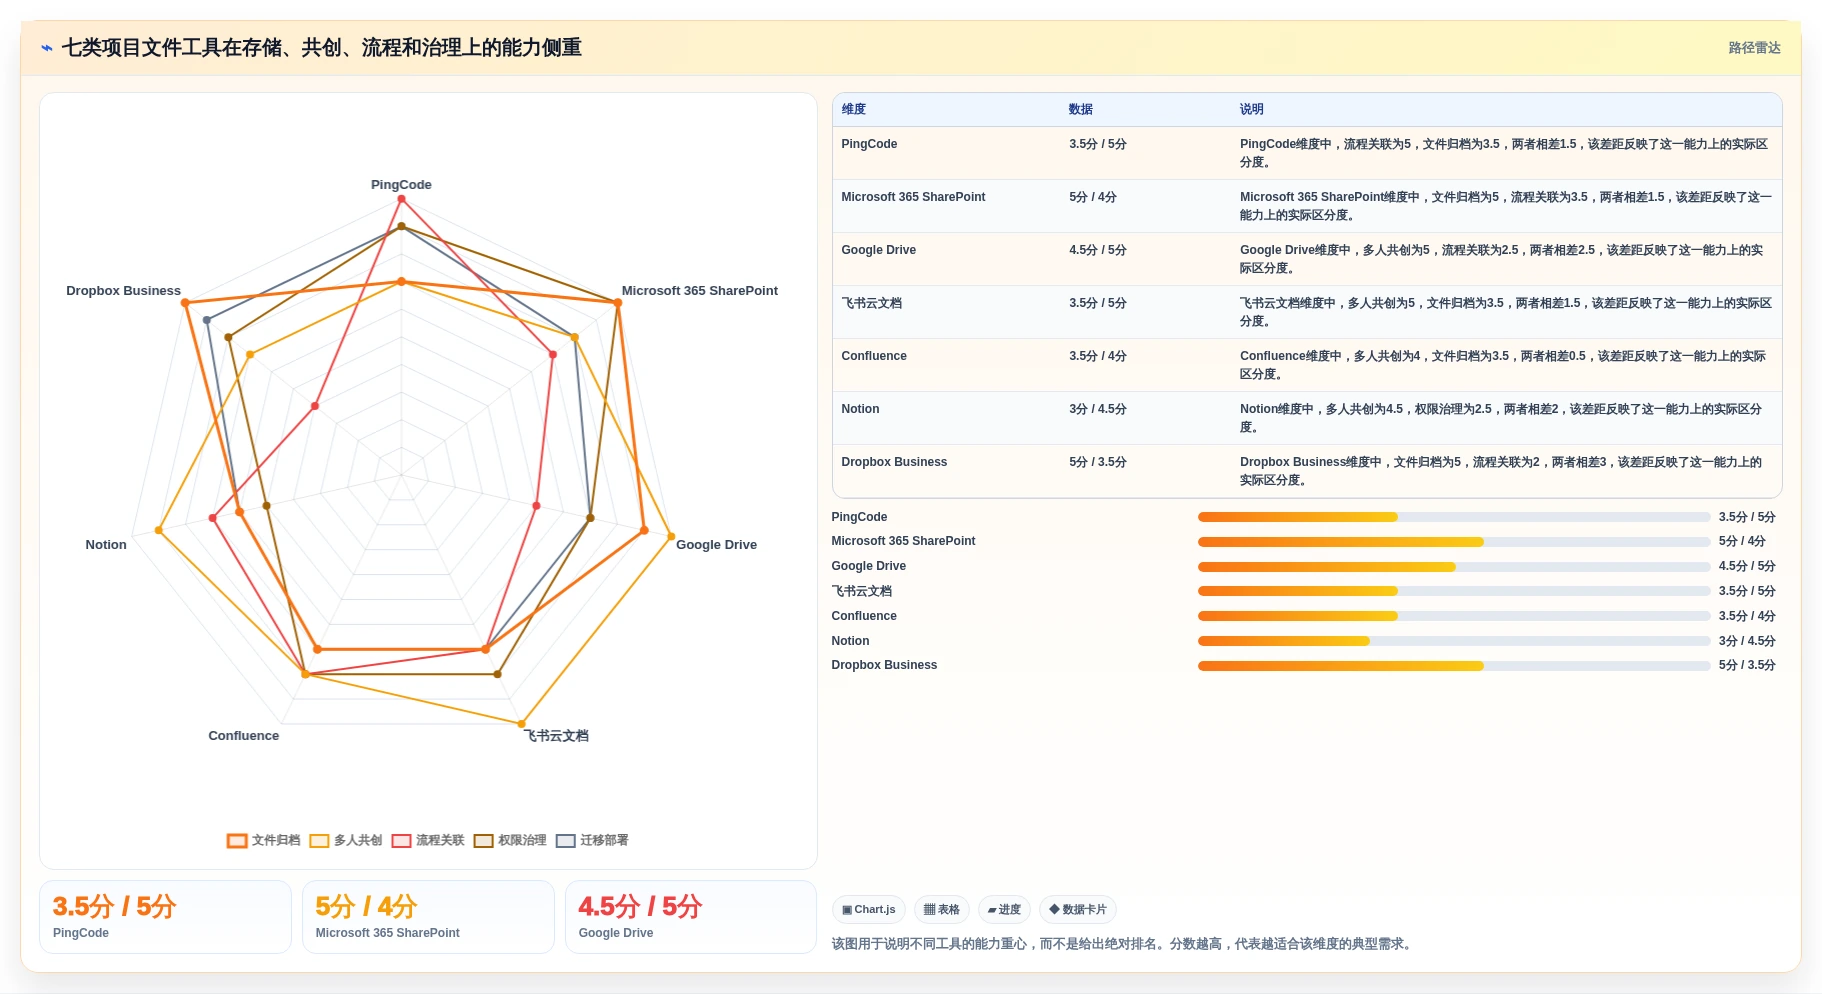This screenshot has height=994, width=1822.
Task: Click the red PingCode peak data point
Action: (402, 199)
